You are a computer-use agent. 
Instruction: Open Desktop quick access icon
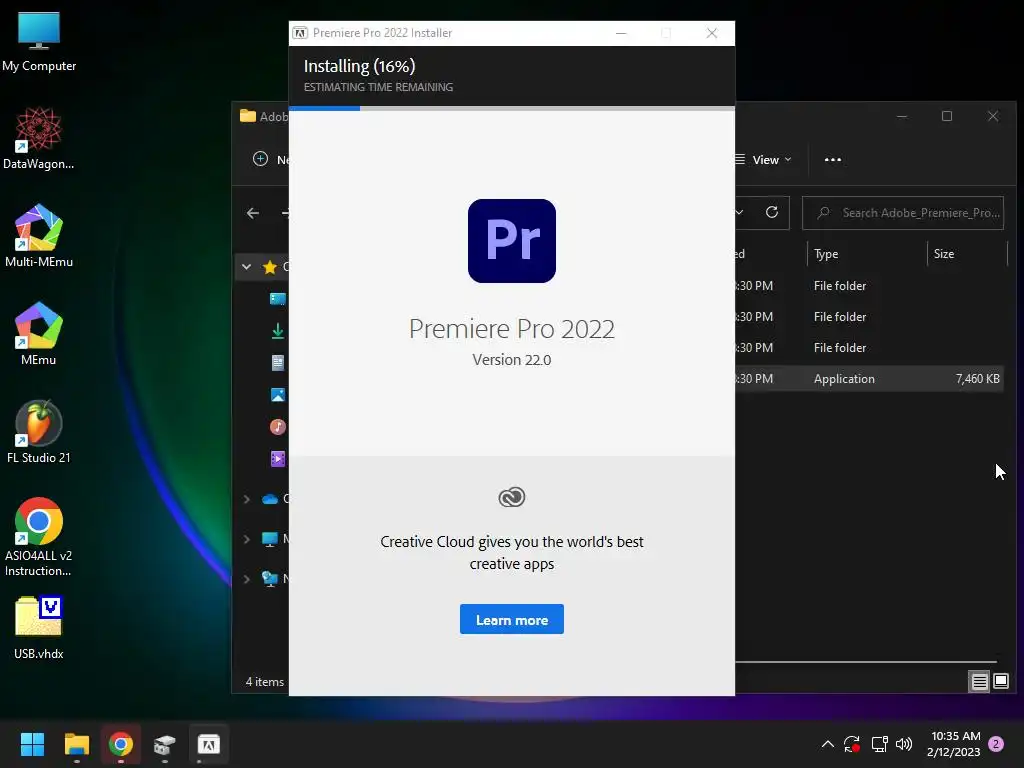click(278, 299)
